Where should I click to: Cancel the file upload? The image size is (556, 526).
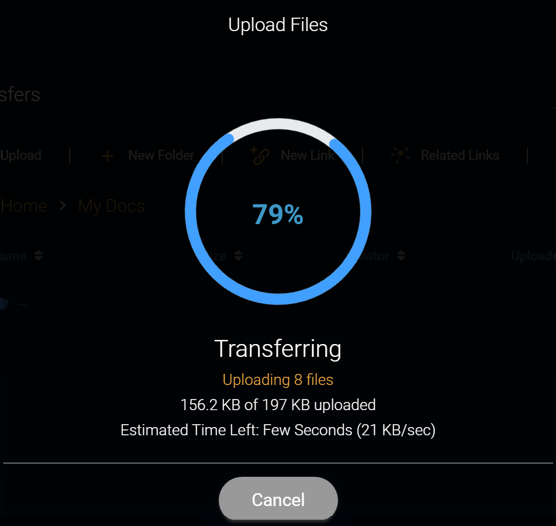tap(278, 499)
